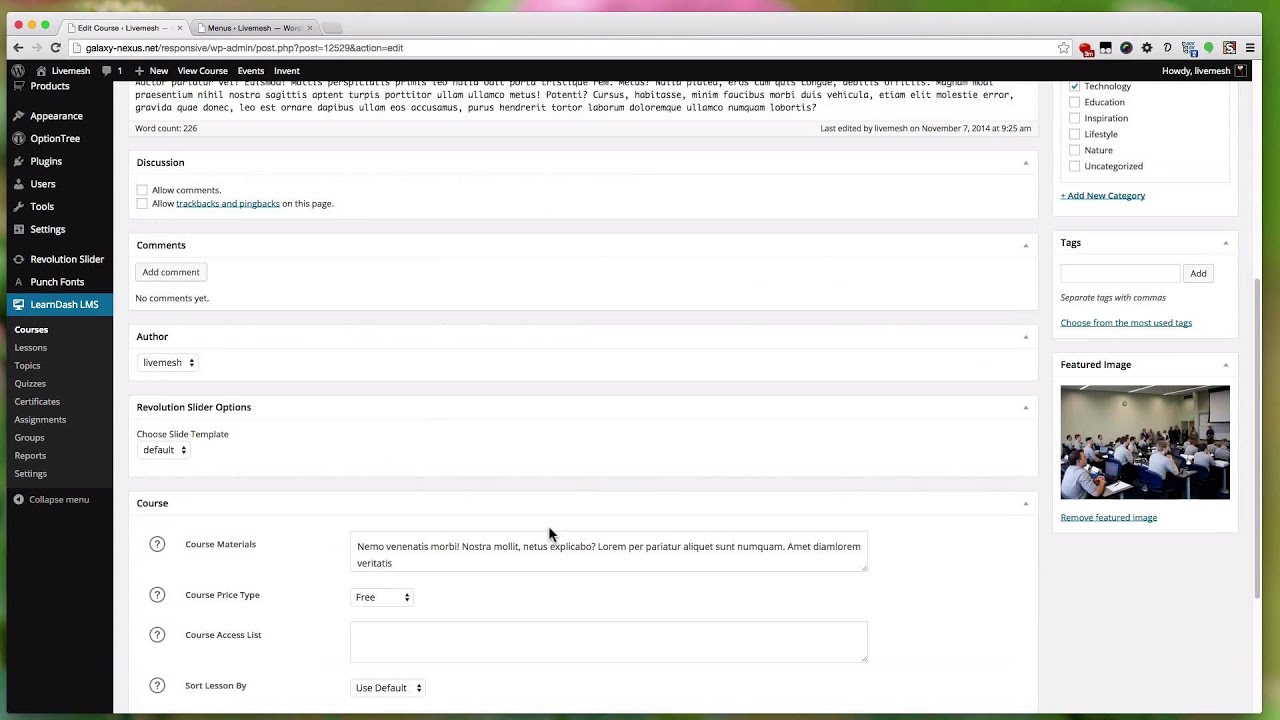The width and height of the screenshot is (1280, 720).
Task: Click the LearnDash LMS icon in the sidebar
Action: (19, 304)
